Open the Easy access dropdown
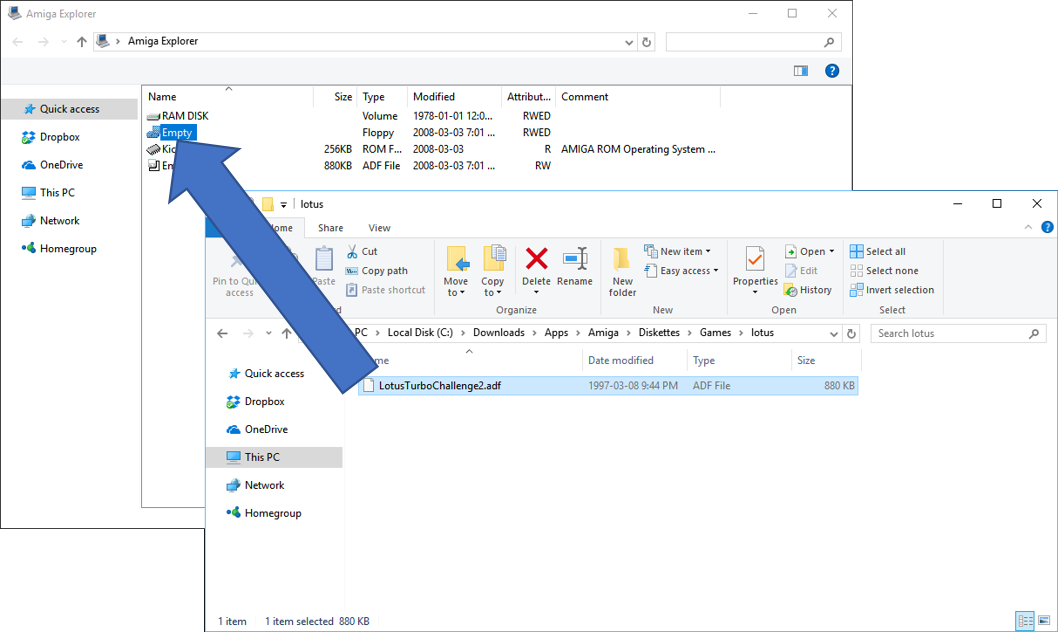This screenshot has height=632, width=1058. pyautogui.click(x=681, y=270)
